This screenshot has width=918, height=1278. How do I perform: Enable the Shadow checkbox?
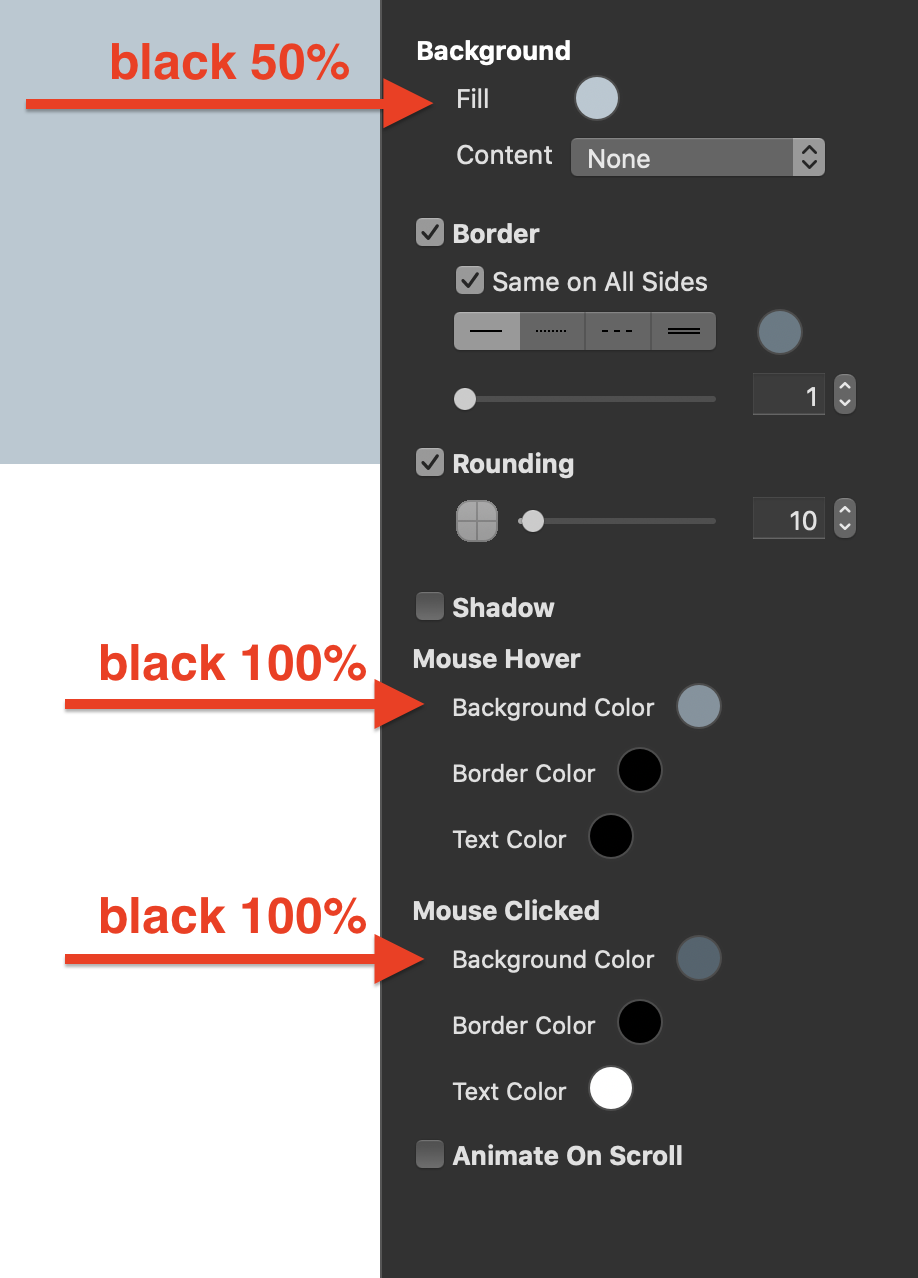tap(430, 606)
